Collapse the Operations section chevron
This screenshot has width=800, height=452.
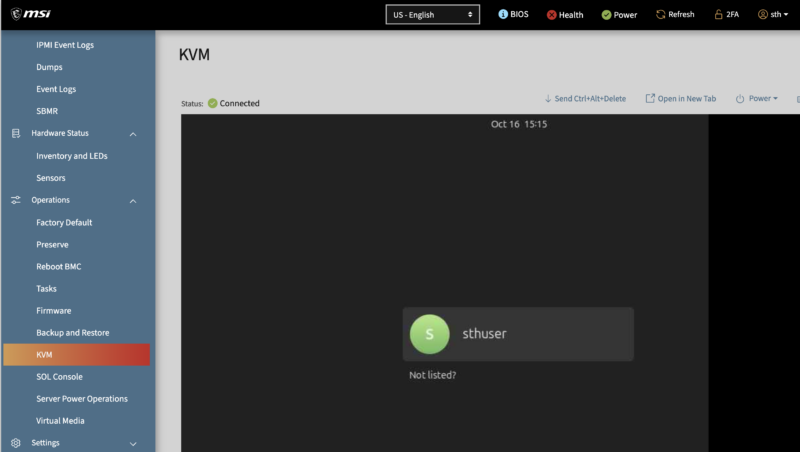point(133,201)
